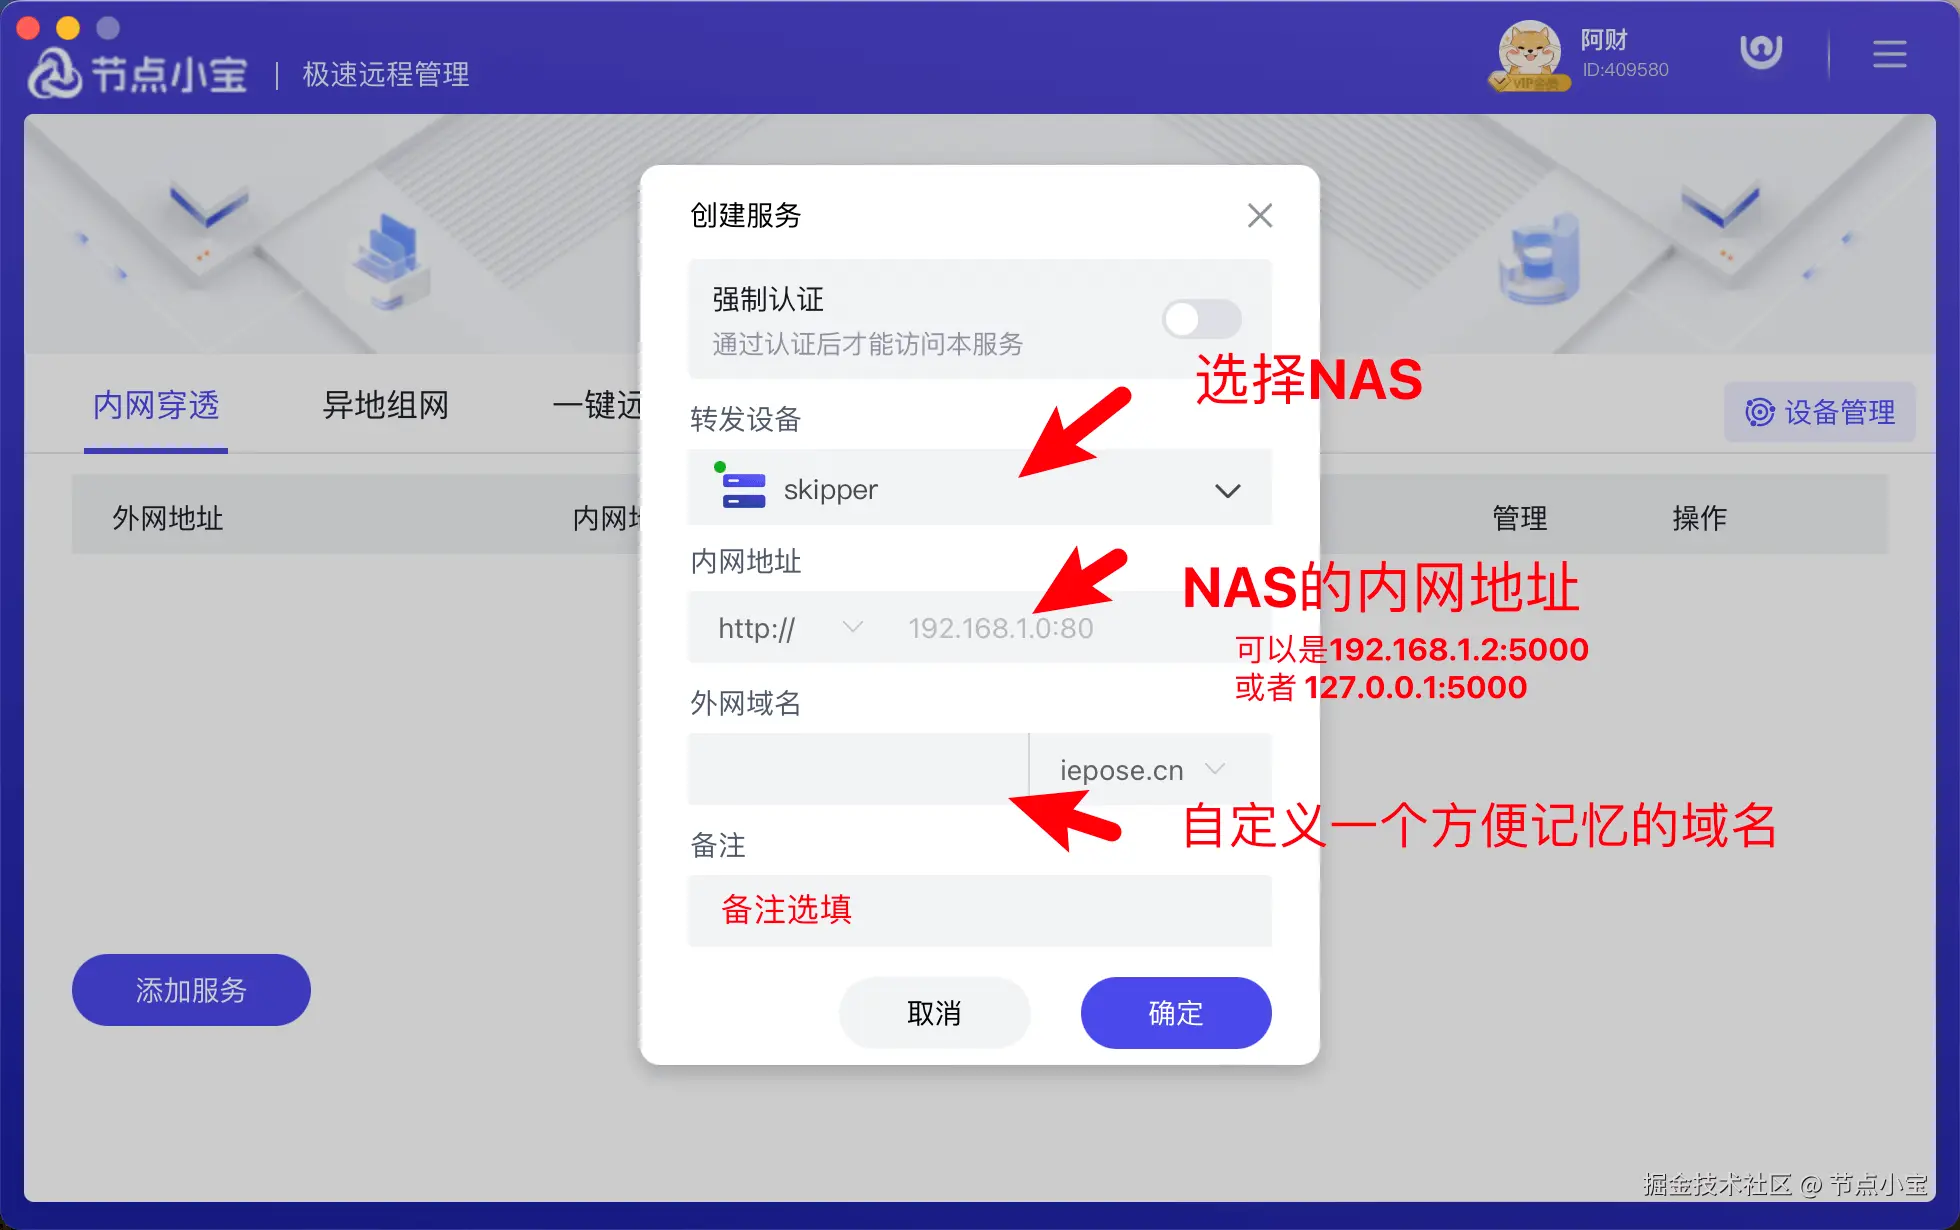Click the 节点小宝 app logo
The width and height of the screenshot is (1960, 1230).
[138, 74]
